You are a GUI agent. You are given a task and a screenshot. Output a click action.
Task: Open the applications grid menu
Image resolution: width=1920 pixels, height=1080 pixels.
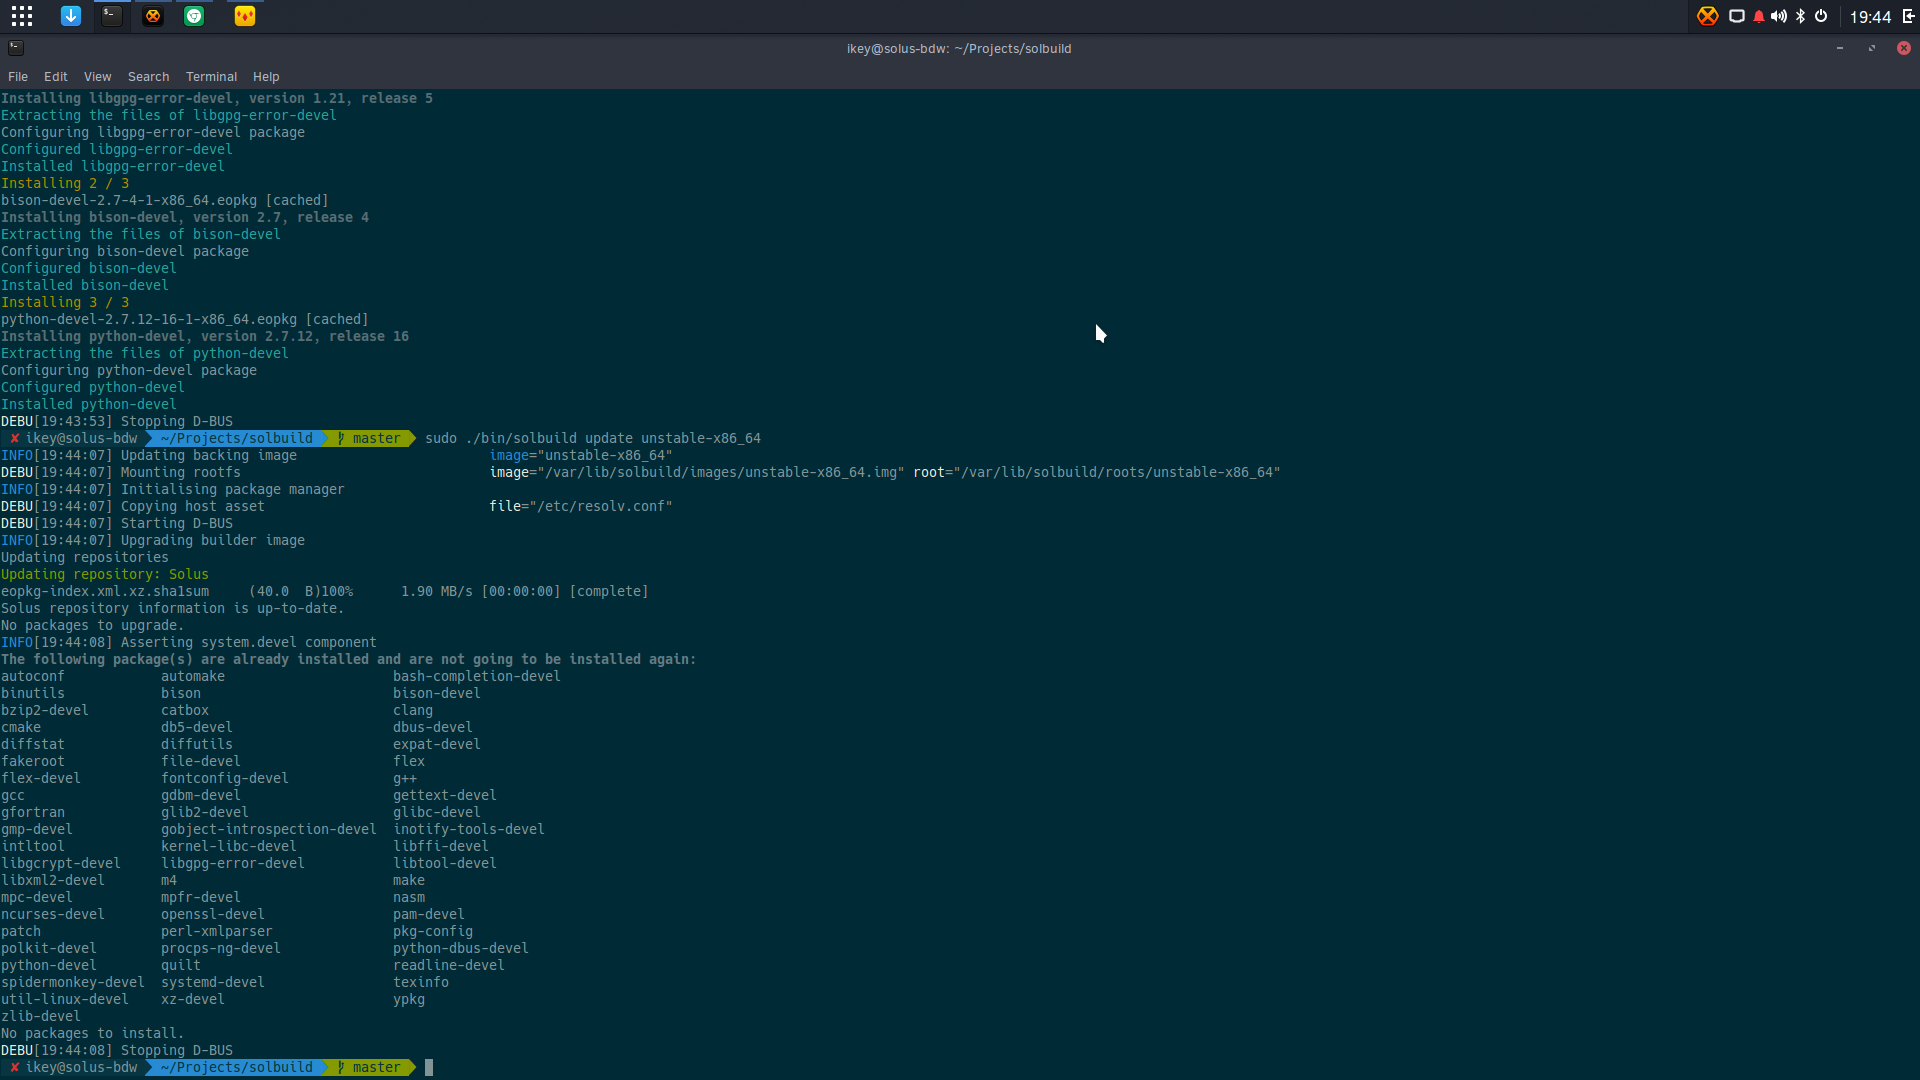click(x=22, y=16)
